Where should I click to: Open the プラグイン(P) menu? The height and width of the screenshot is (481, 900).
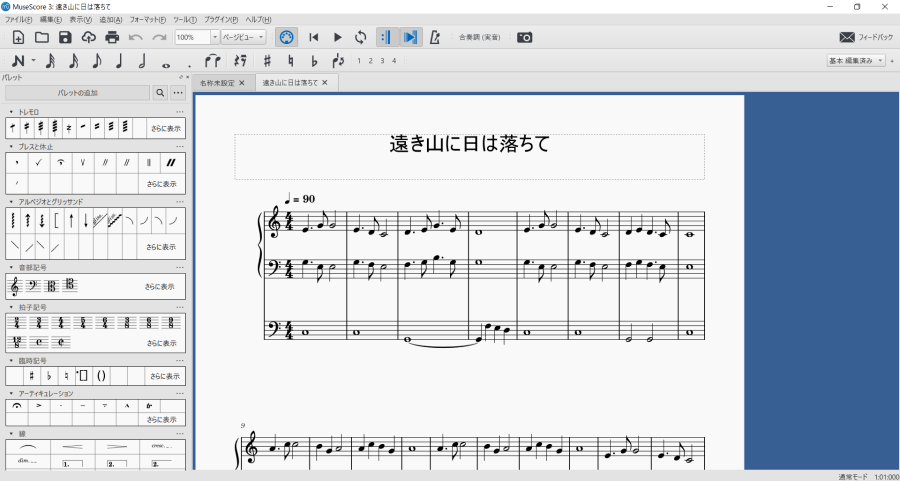point(220,20)
